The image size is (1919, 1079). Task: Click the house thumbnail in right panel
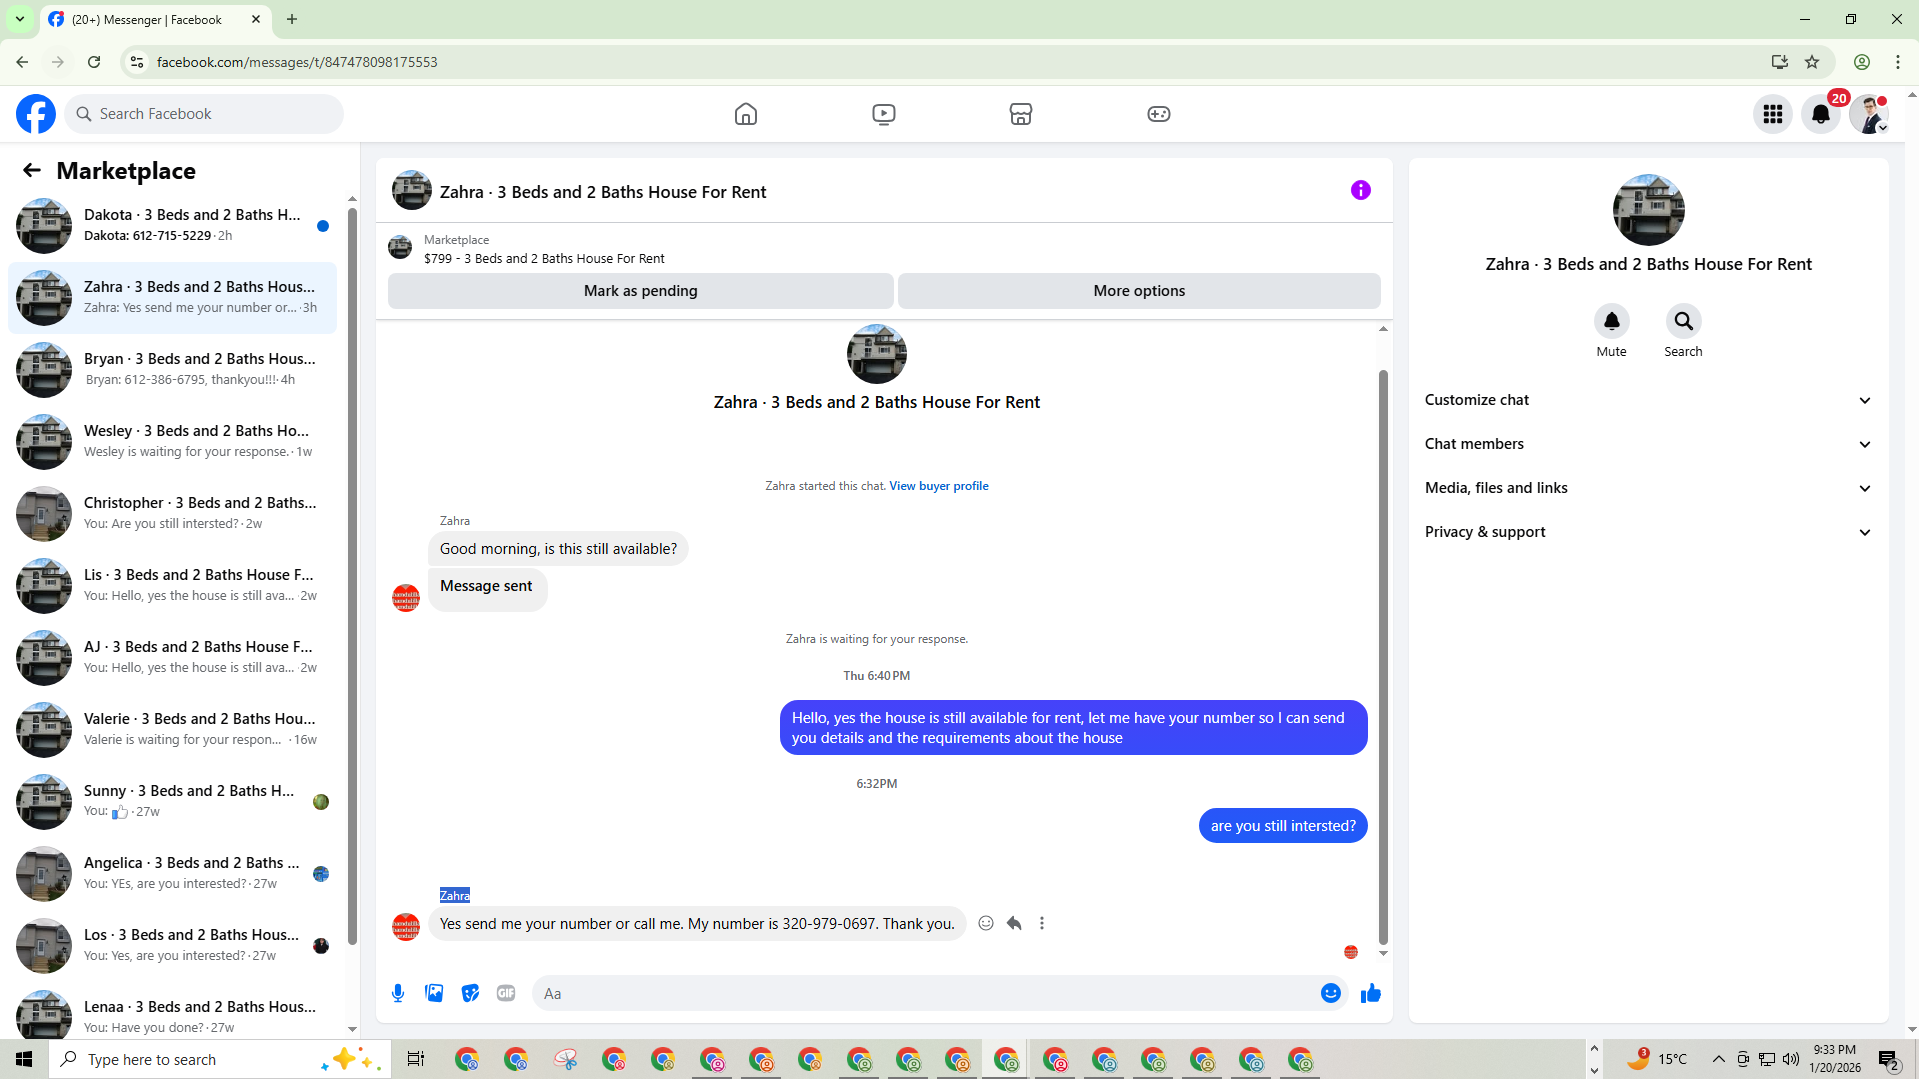click(x=1648, y=210)
